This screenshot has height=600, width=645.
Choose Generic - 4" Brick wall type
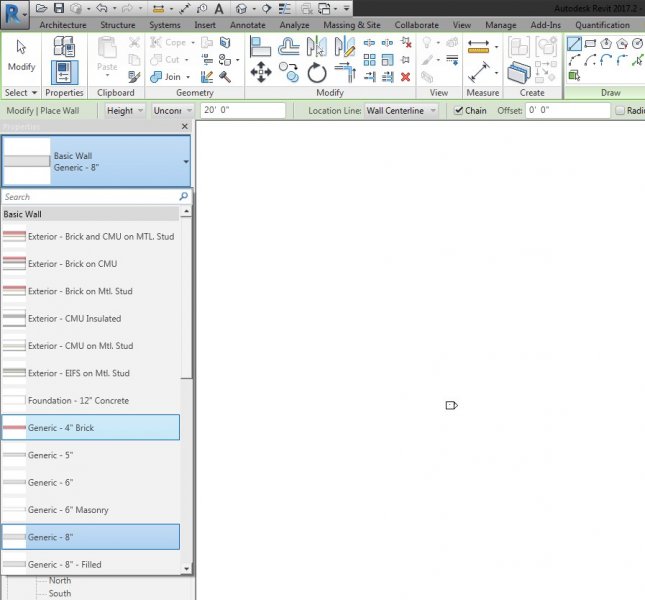[x=90, y=428]
